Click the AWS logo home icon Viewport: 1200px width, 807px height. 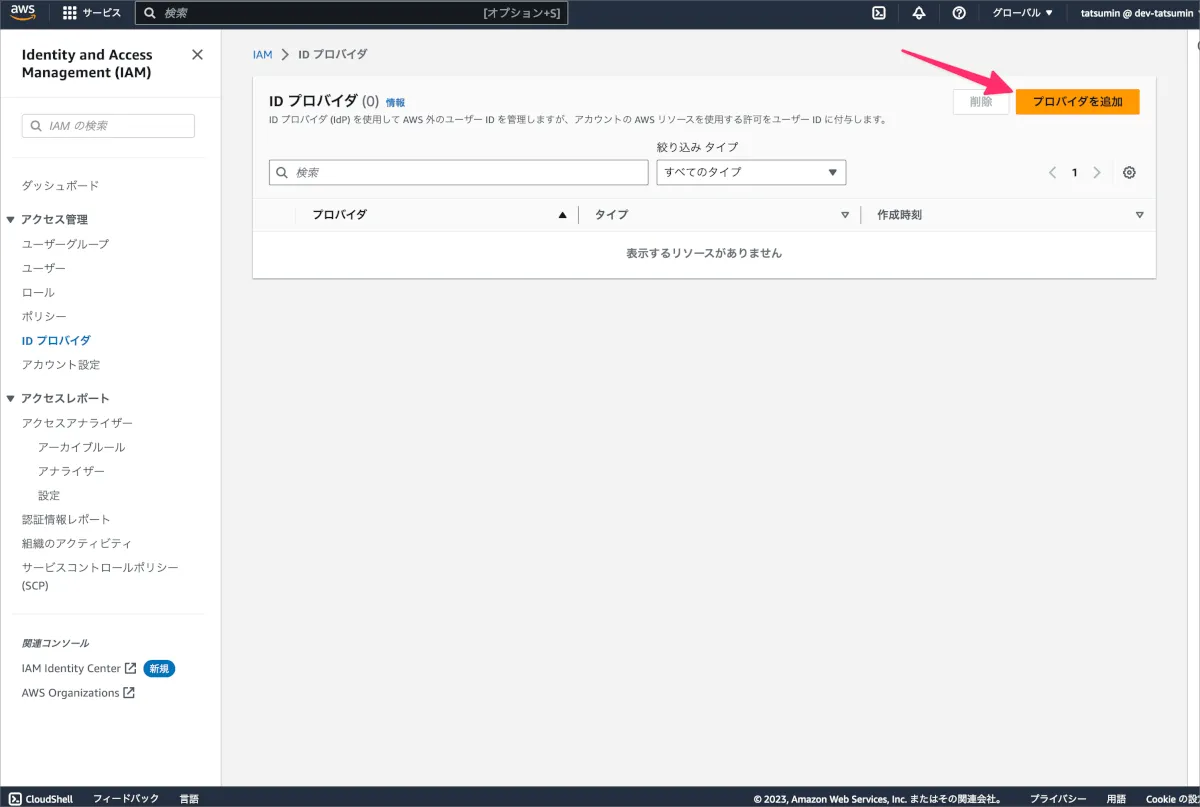click(24, 12)
